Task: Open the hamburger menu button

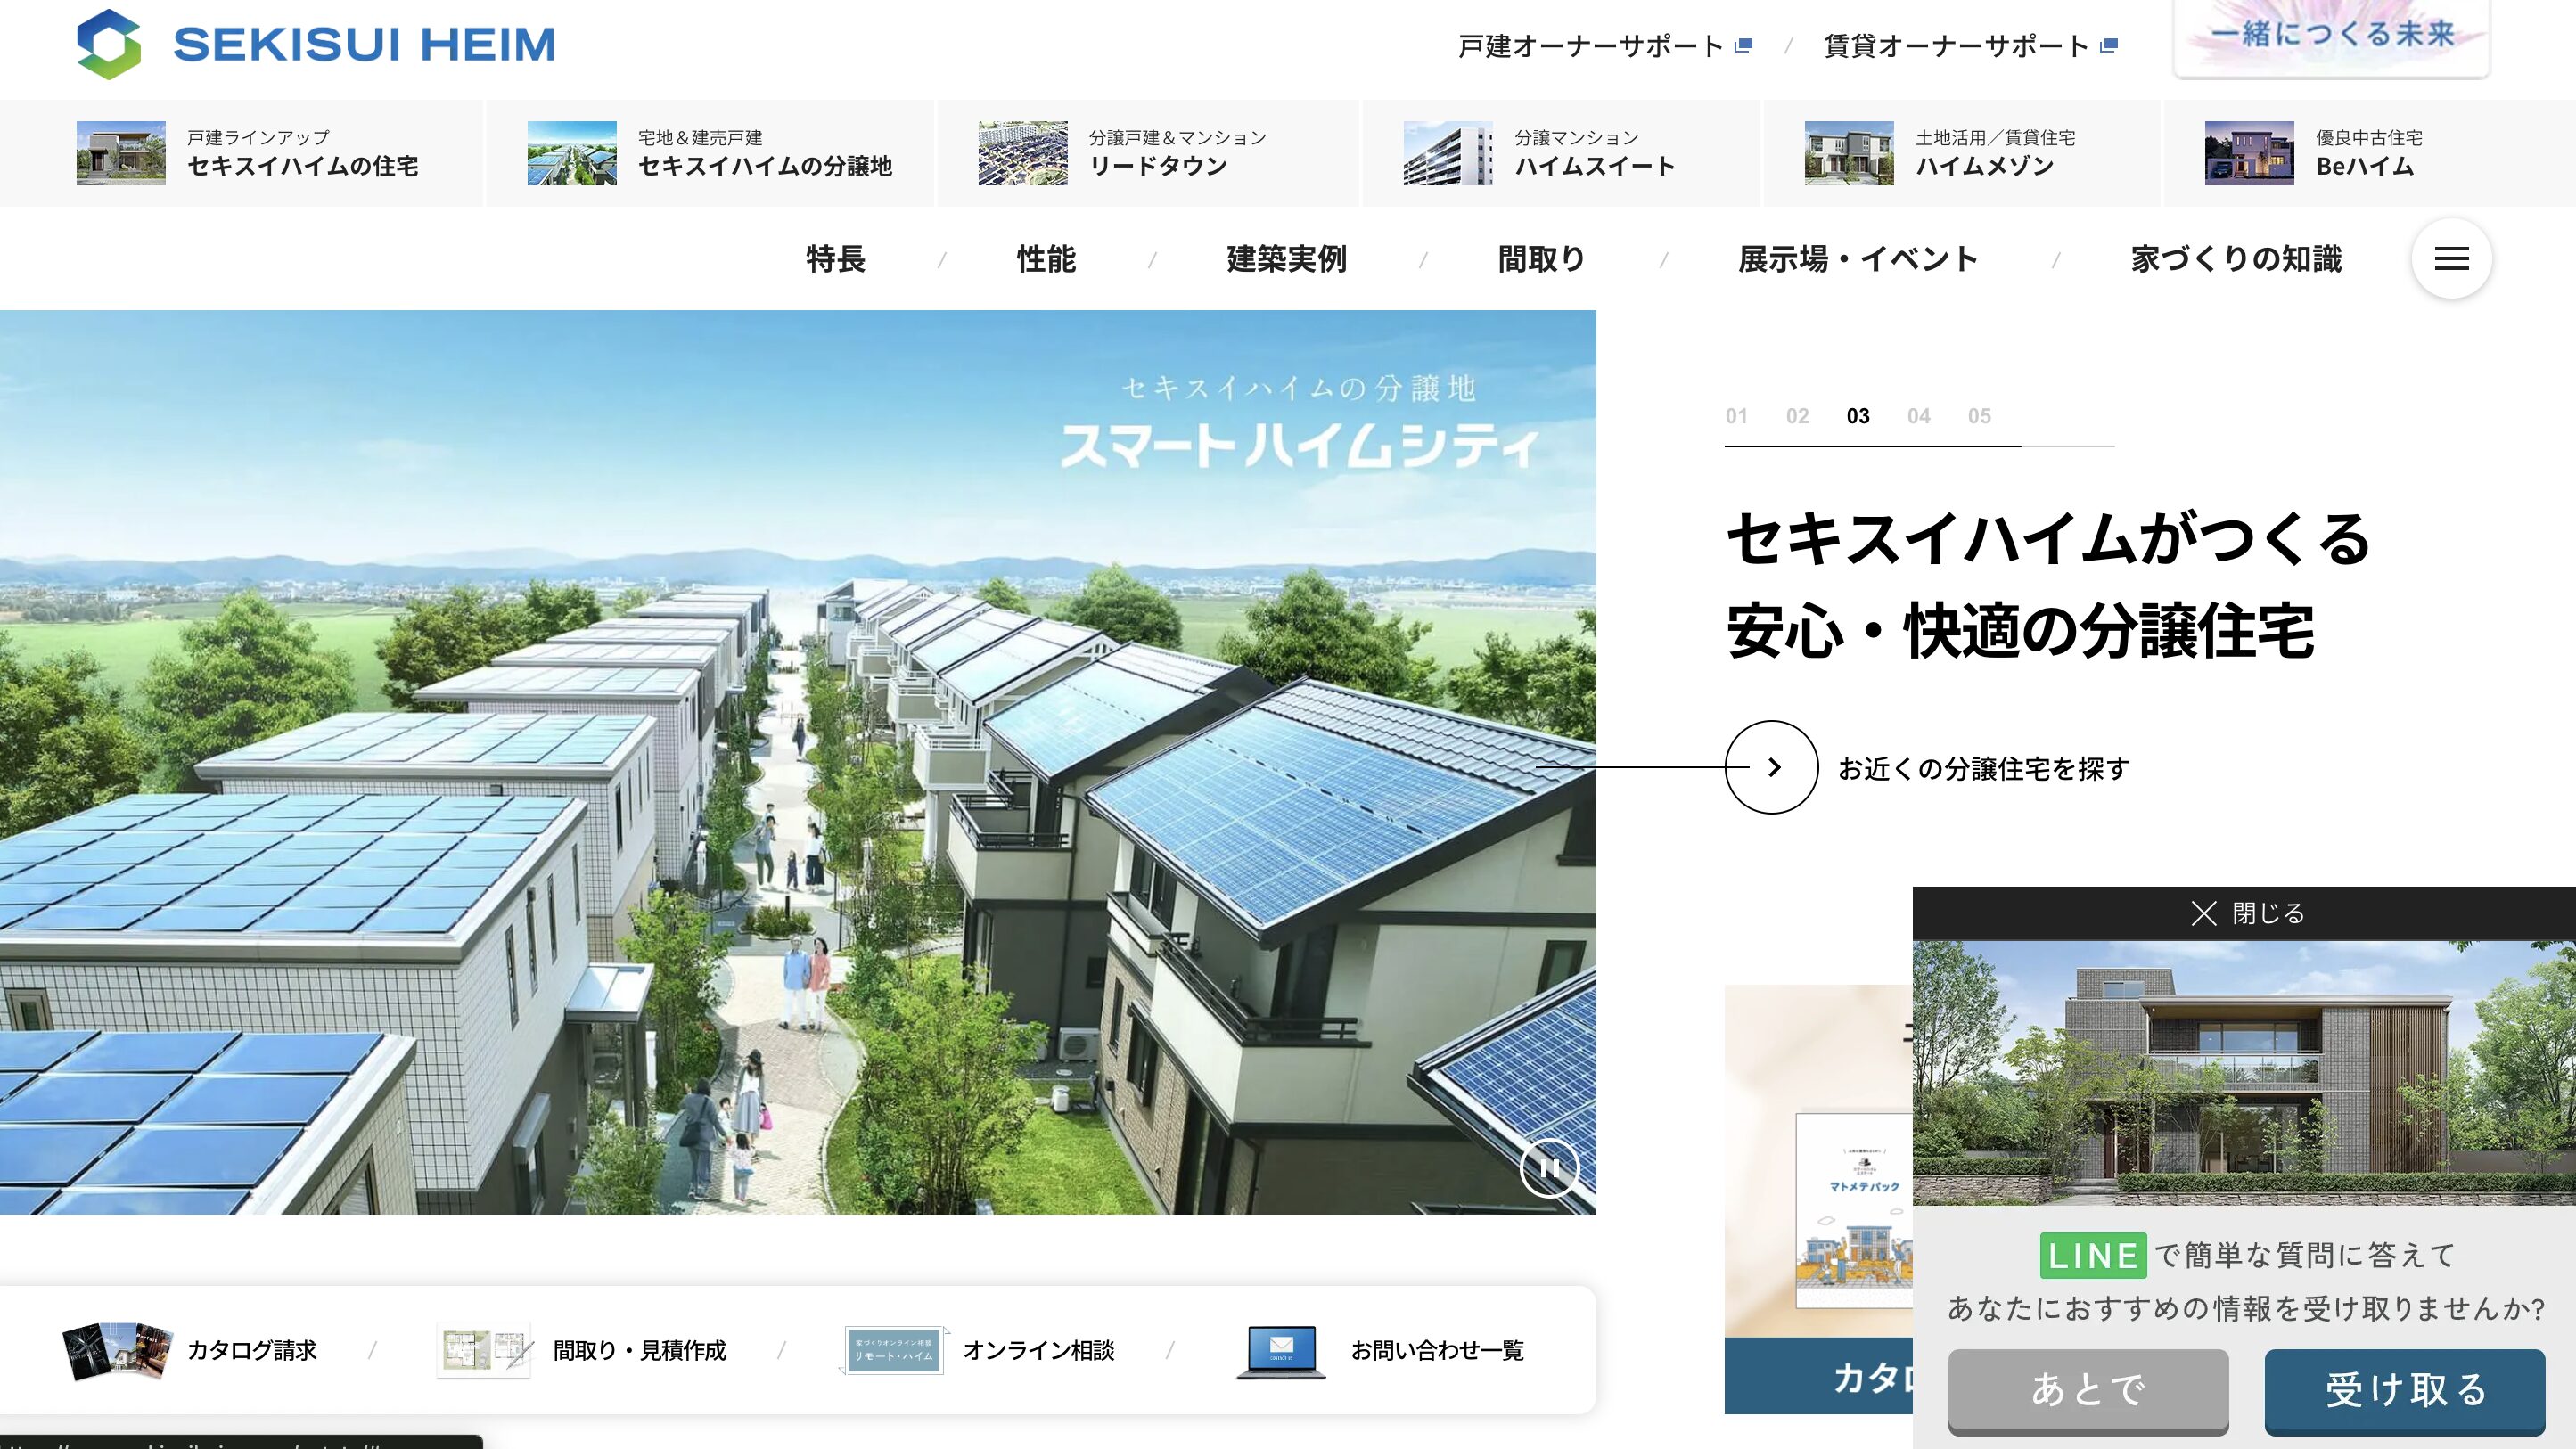Action: pos(2451,258)
